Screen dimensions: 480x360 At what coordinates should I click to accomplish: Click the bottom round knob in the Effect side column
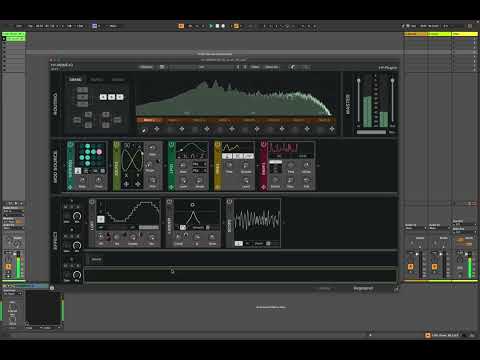click(77, 275)
